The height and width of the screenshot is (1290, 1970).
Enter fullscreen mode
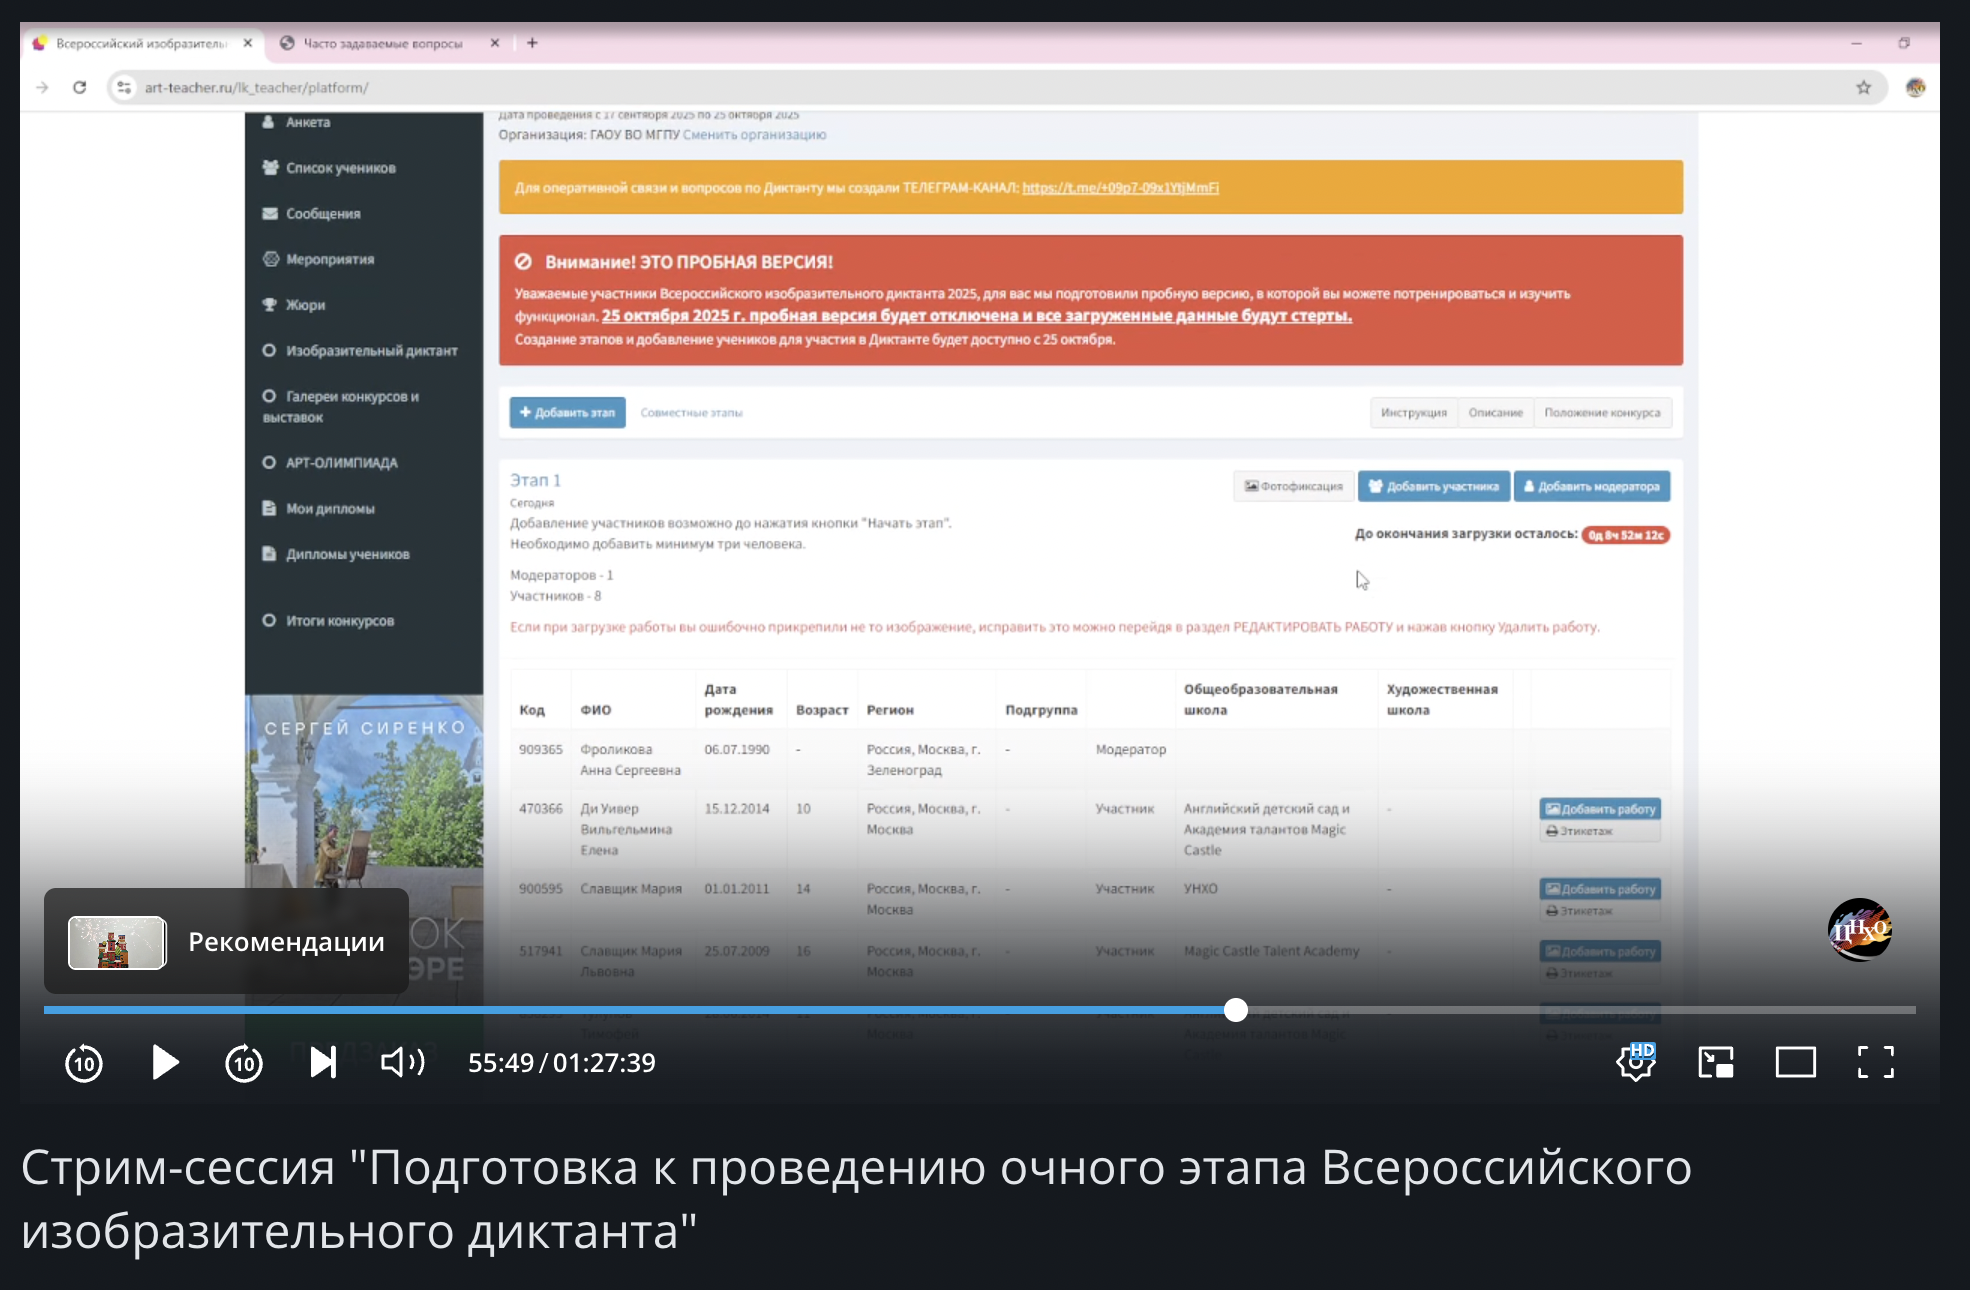coord(1876,1062)
